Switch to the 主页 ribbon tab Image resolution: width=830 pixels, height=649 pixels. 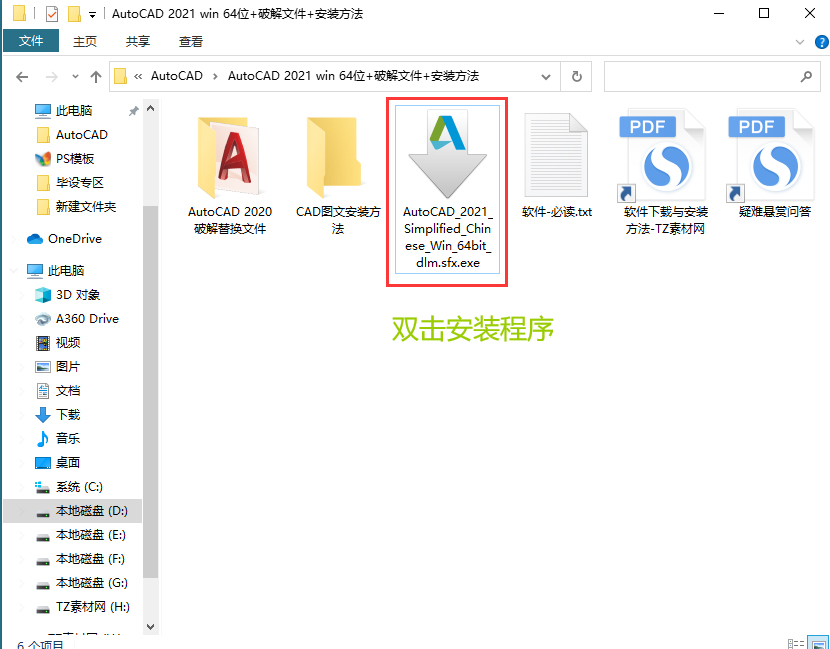[85, 41]
